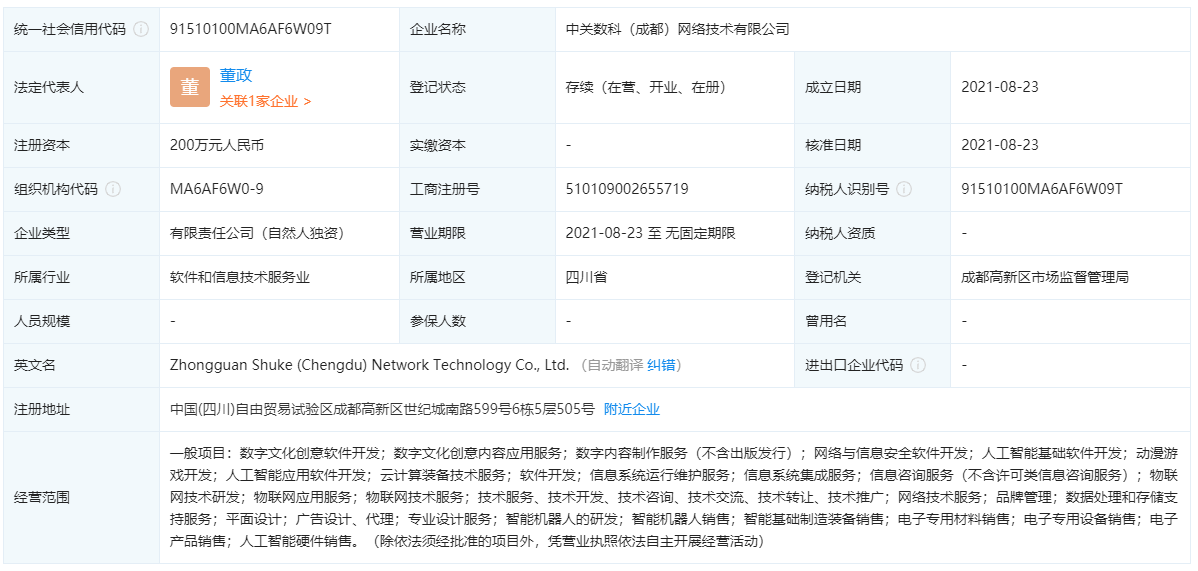The image size is (1198, 571).
Task: Click the 工商注册号 label cell
Action: [478, 190]
